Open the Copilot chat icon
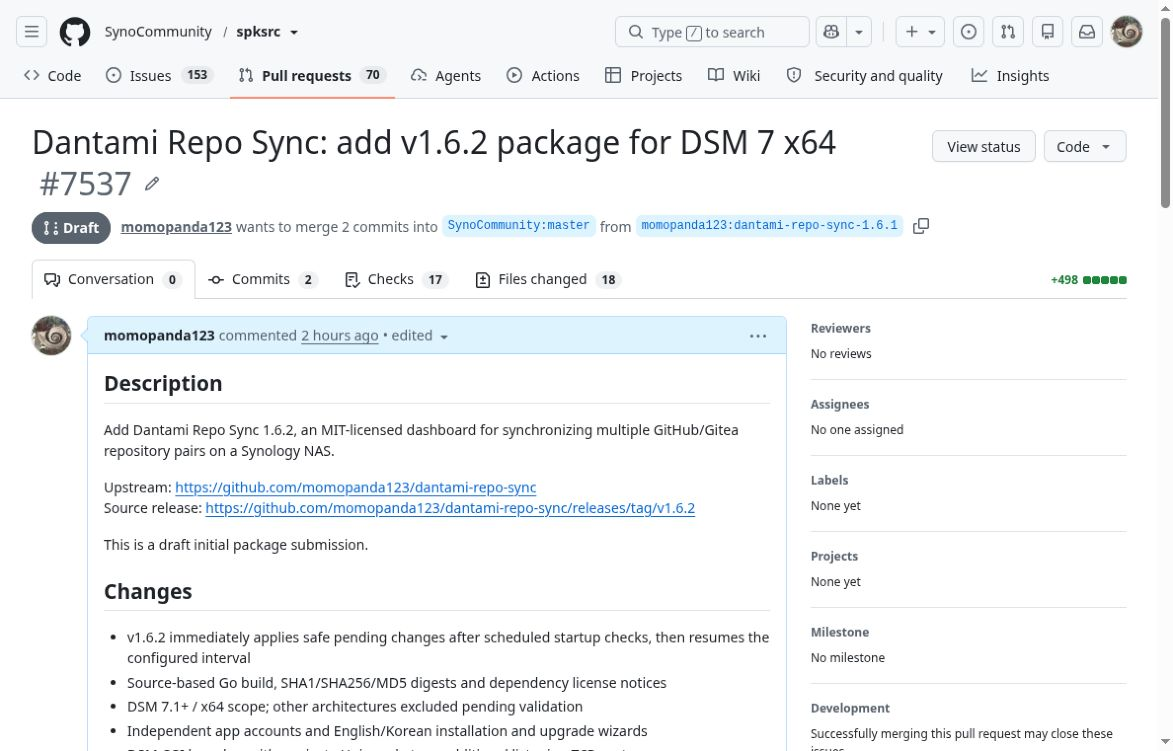The height and width of the screenshot is (751, 1173). tap(831, 32)
